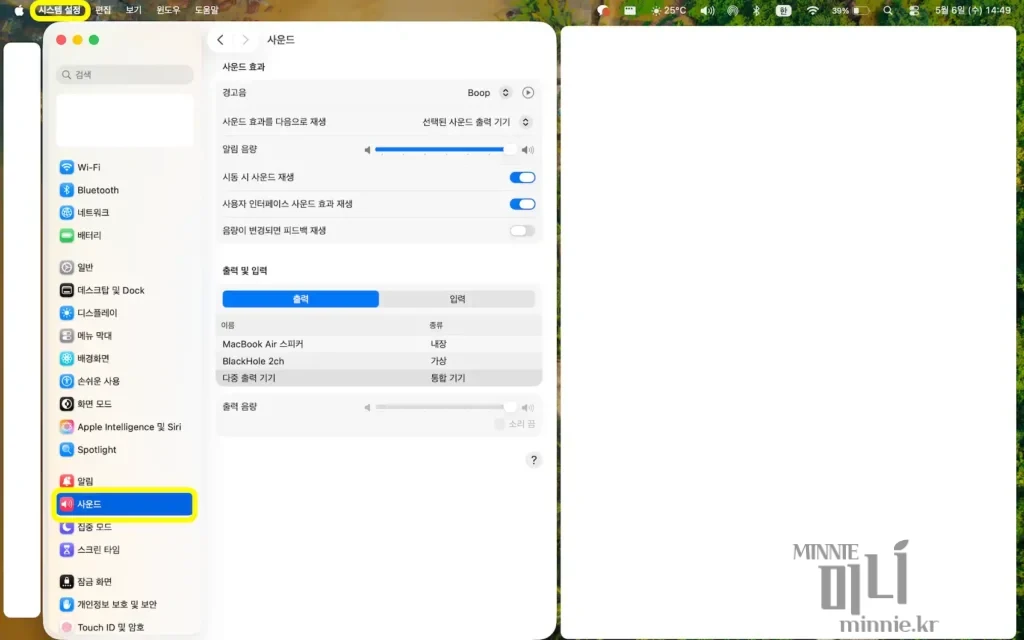Toggle 시동 시 사운드 재생 switch
The image size is (1024, 640).
[522, 177]
